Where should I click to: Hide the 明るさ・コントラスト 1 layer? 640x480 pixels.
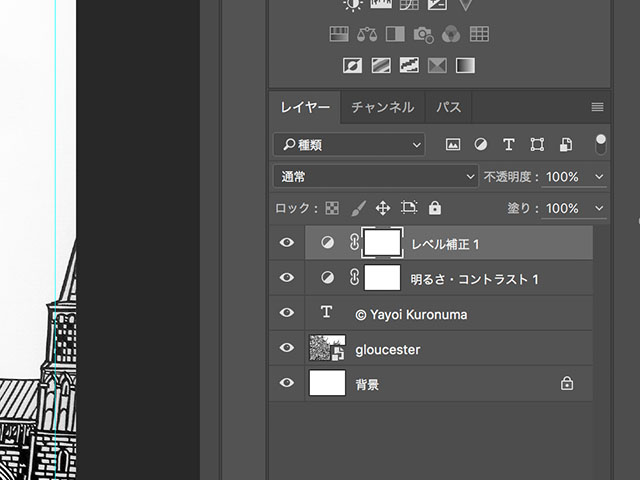pyautogui.click(x=287, y=278)
